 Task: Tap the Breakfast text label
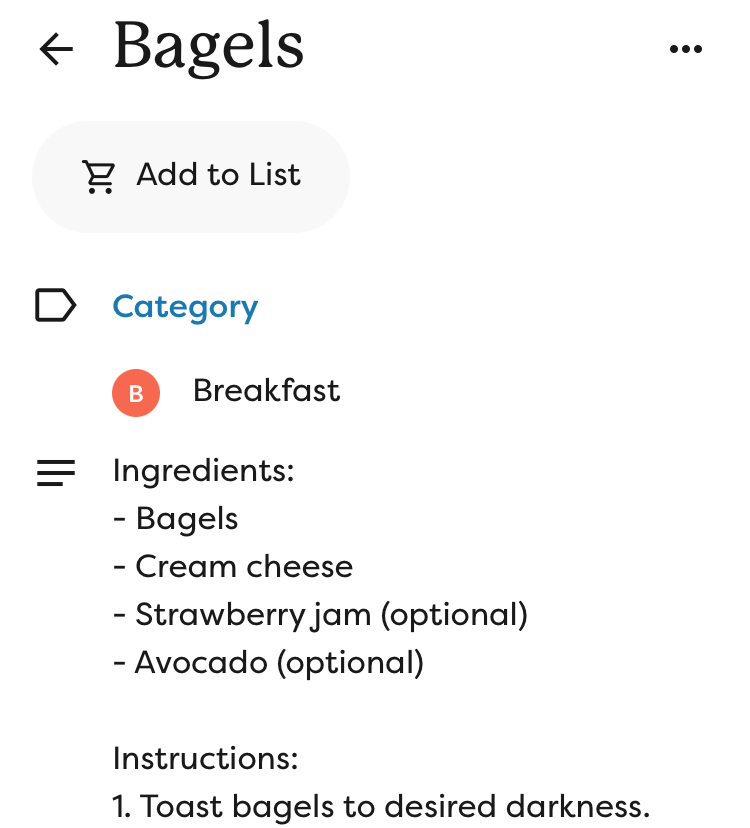tap(266, 391)
